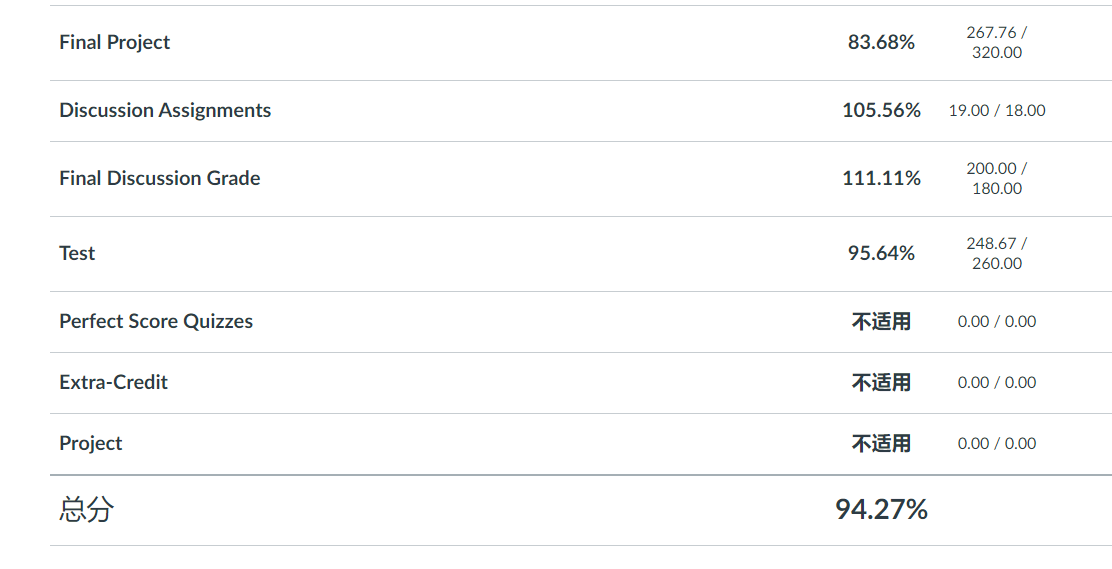This screenshot has height=569, width=1112.
Task: Click the 248.67 / 260.00 points score
Action: (997, 253)
